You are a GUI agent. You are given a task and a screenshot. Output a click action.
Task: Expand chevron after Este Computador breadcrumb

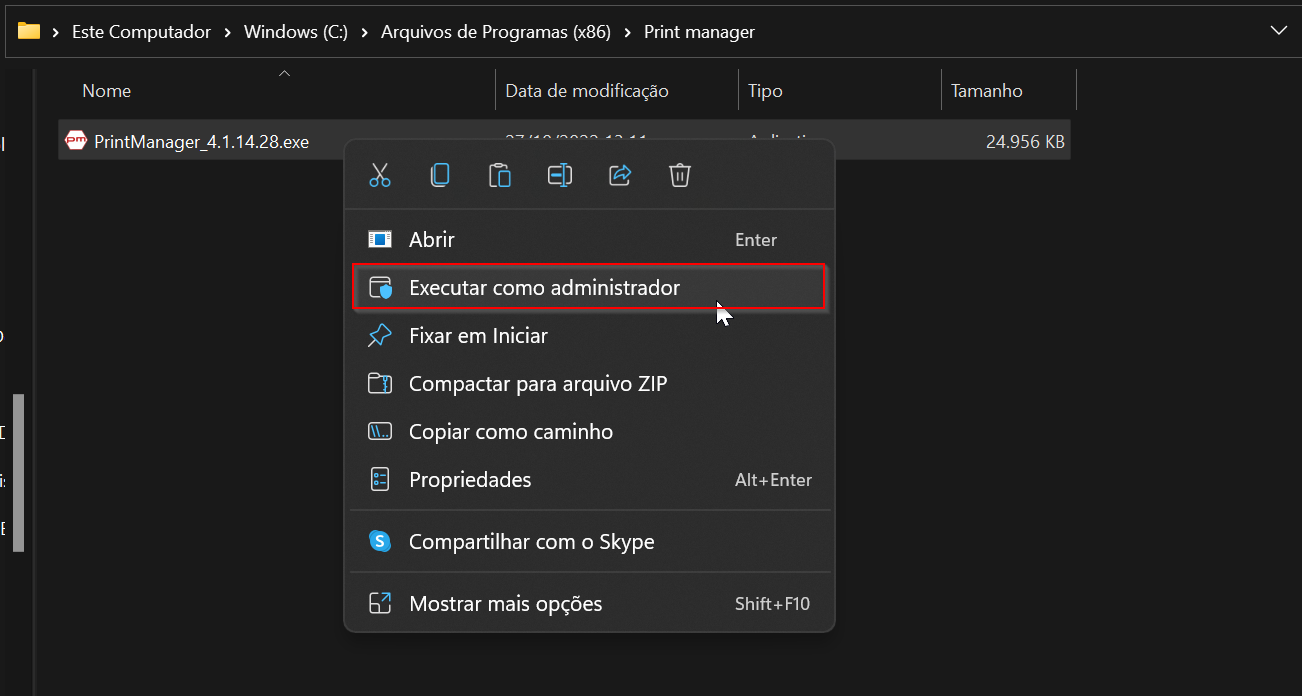(227, 32)
